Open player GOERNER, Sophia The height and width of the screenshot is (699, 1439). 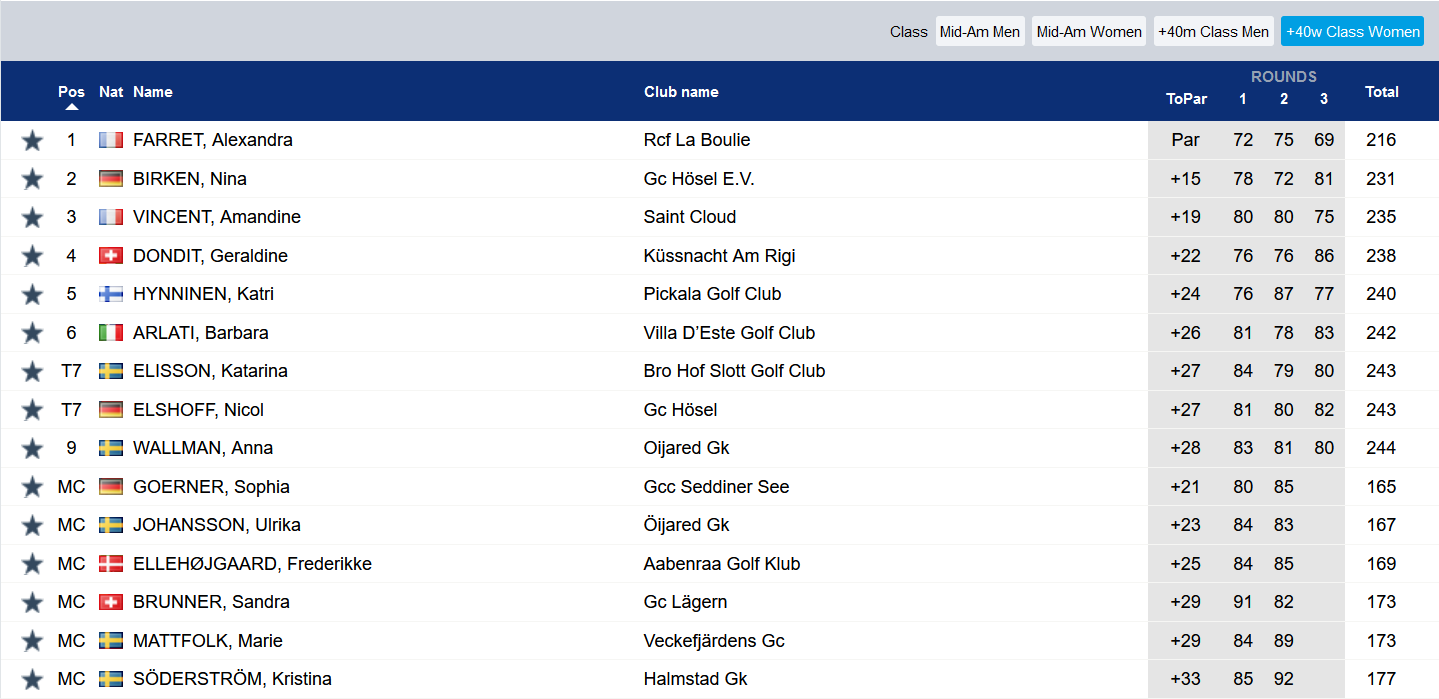[x=211, y=487]
